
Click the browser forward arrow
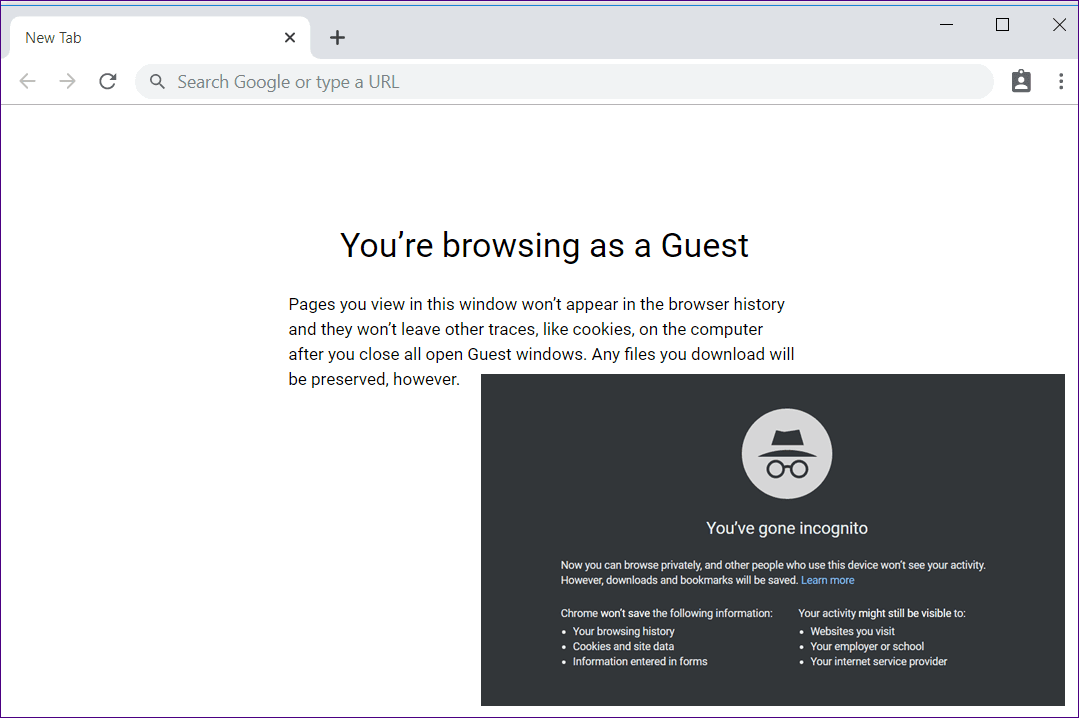pos(67,81)
